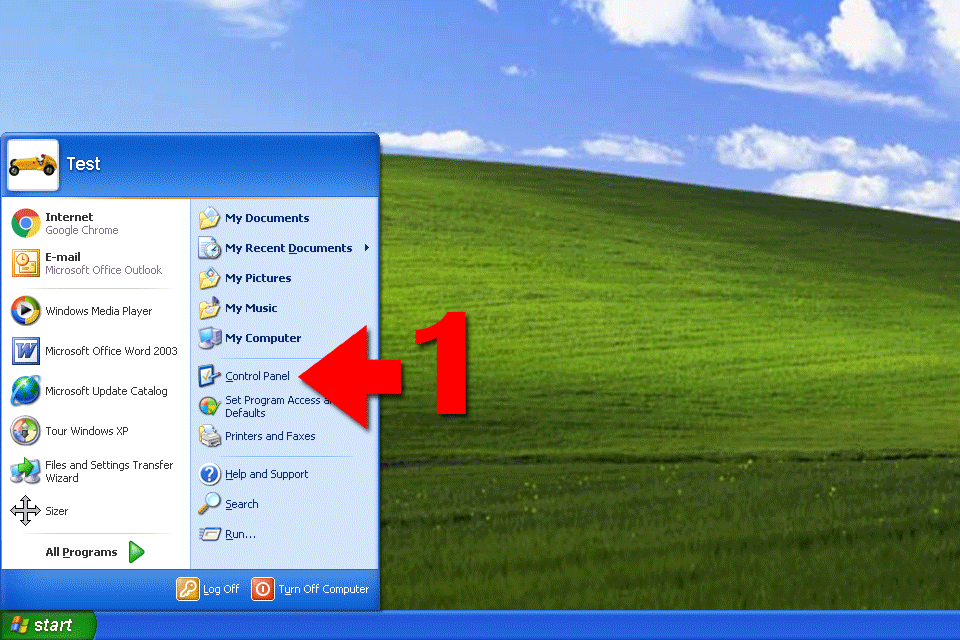Expand My Recent Documents submenu arrow
Screen dimensions: 960x640
(x=366, y=248)
